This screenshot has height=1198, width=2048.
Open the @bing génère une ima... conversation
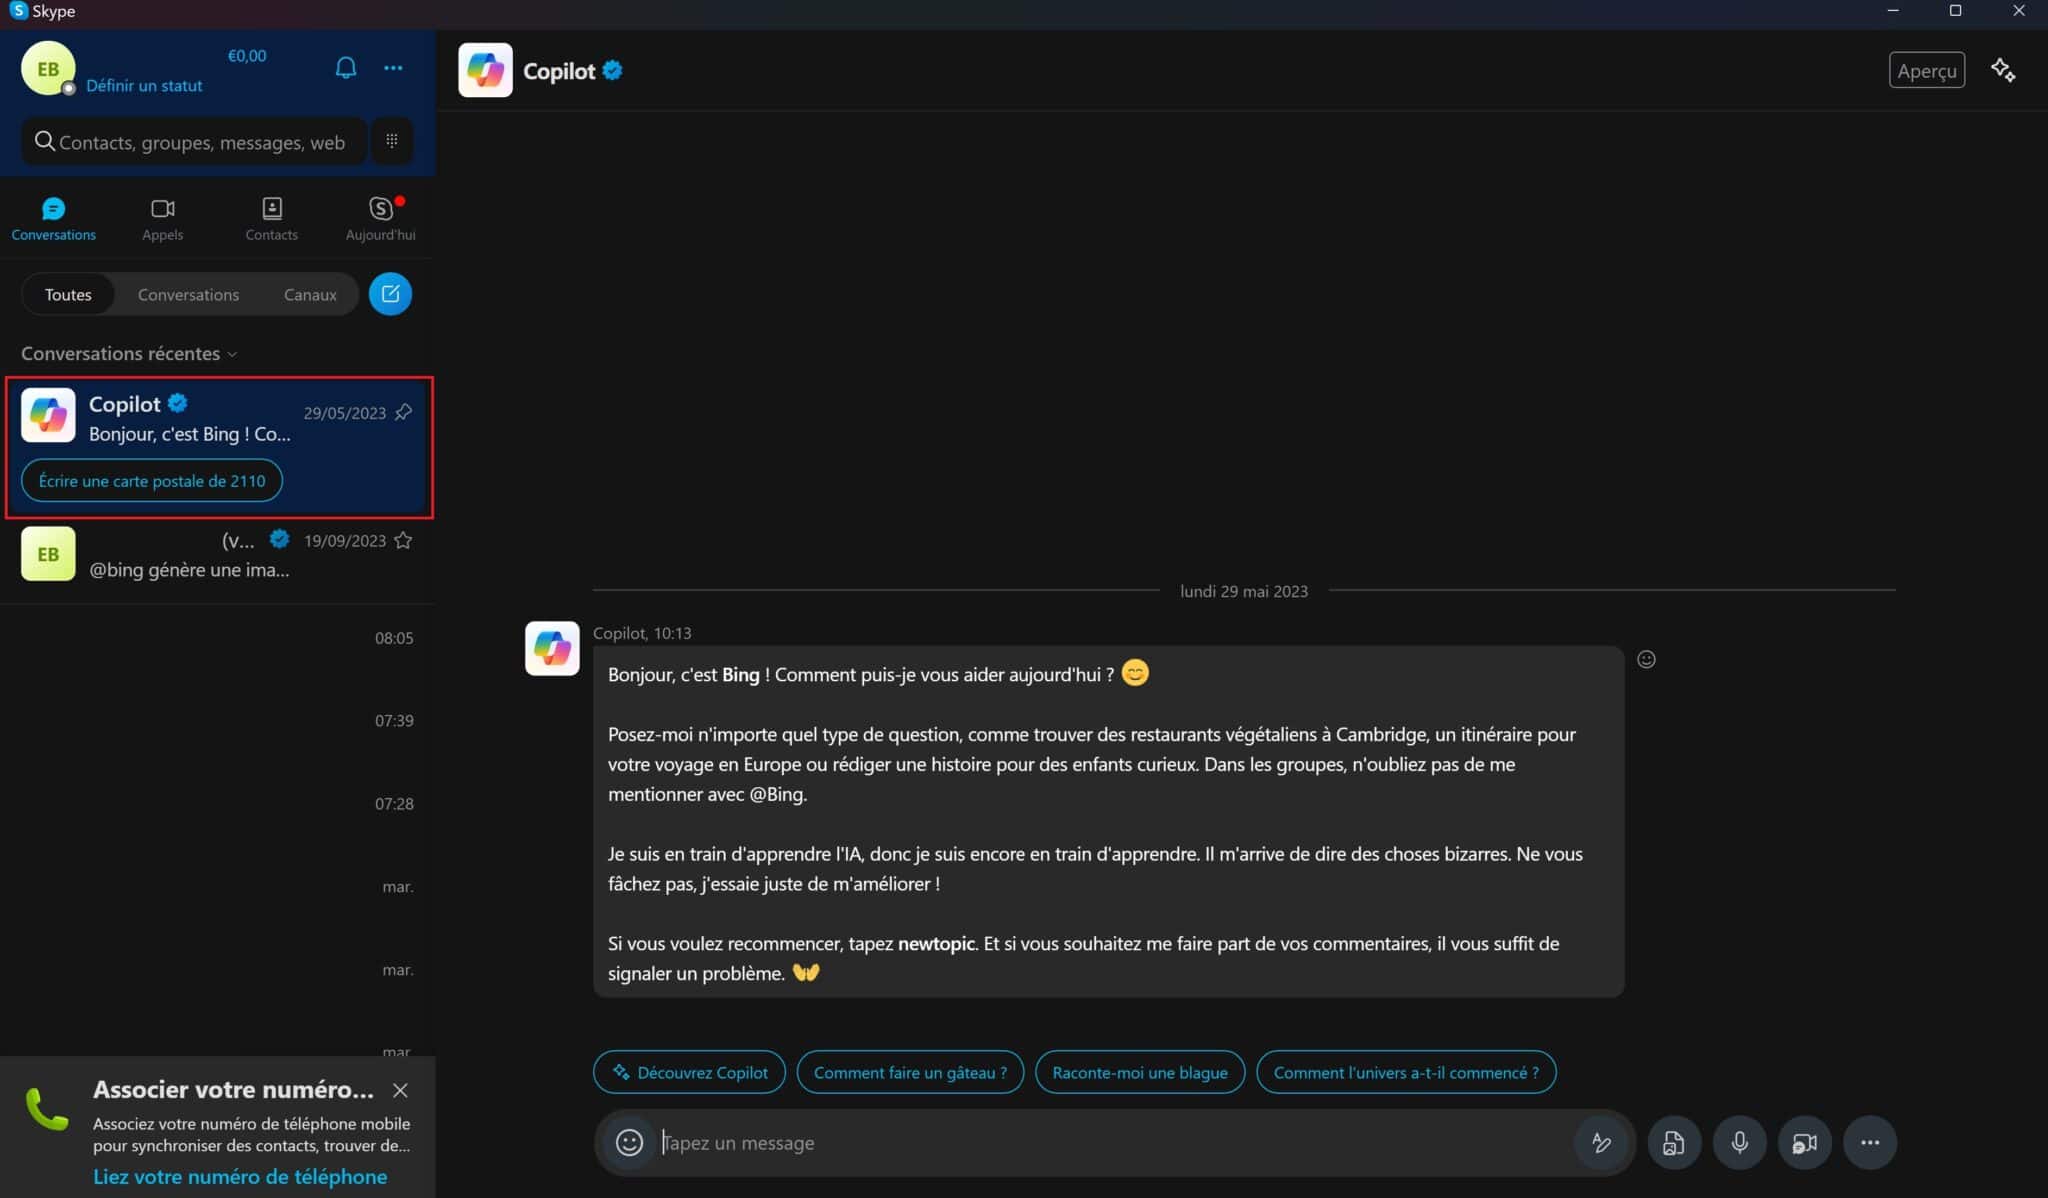(x=218, y=555)
